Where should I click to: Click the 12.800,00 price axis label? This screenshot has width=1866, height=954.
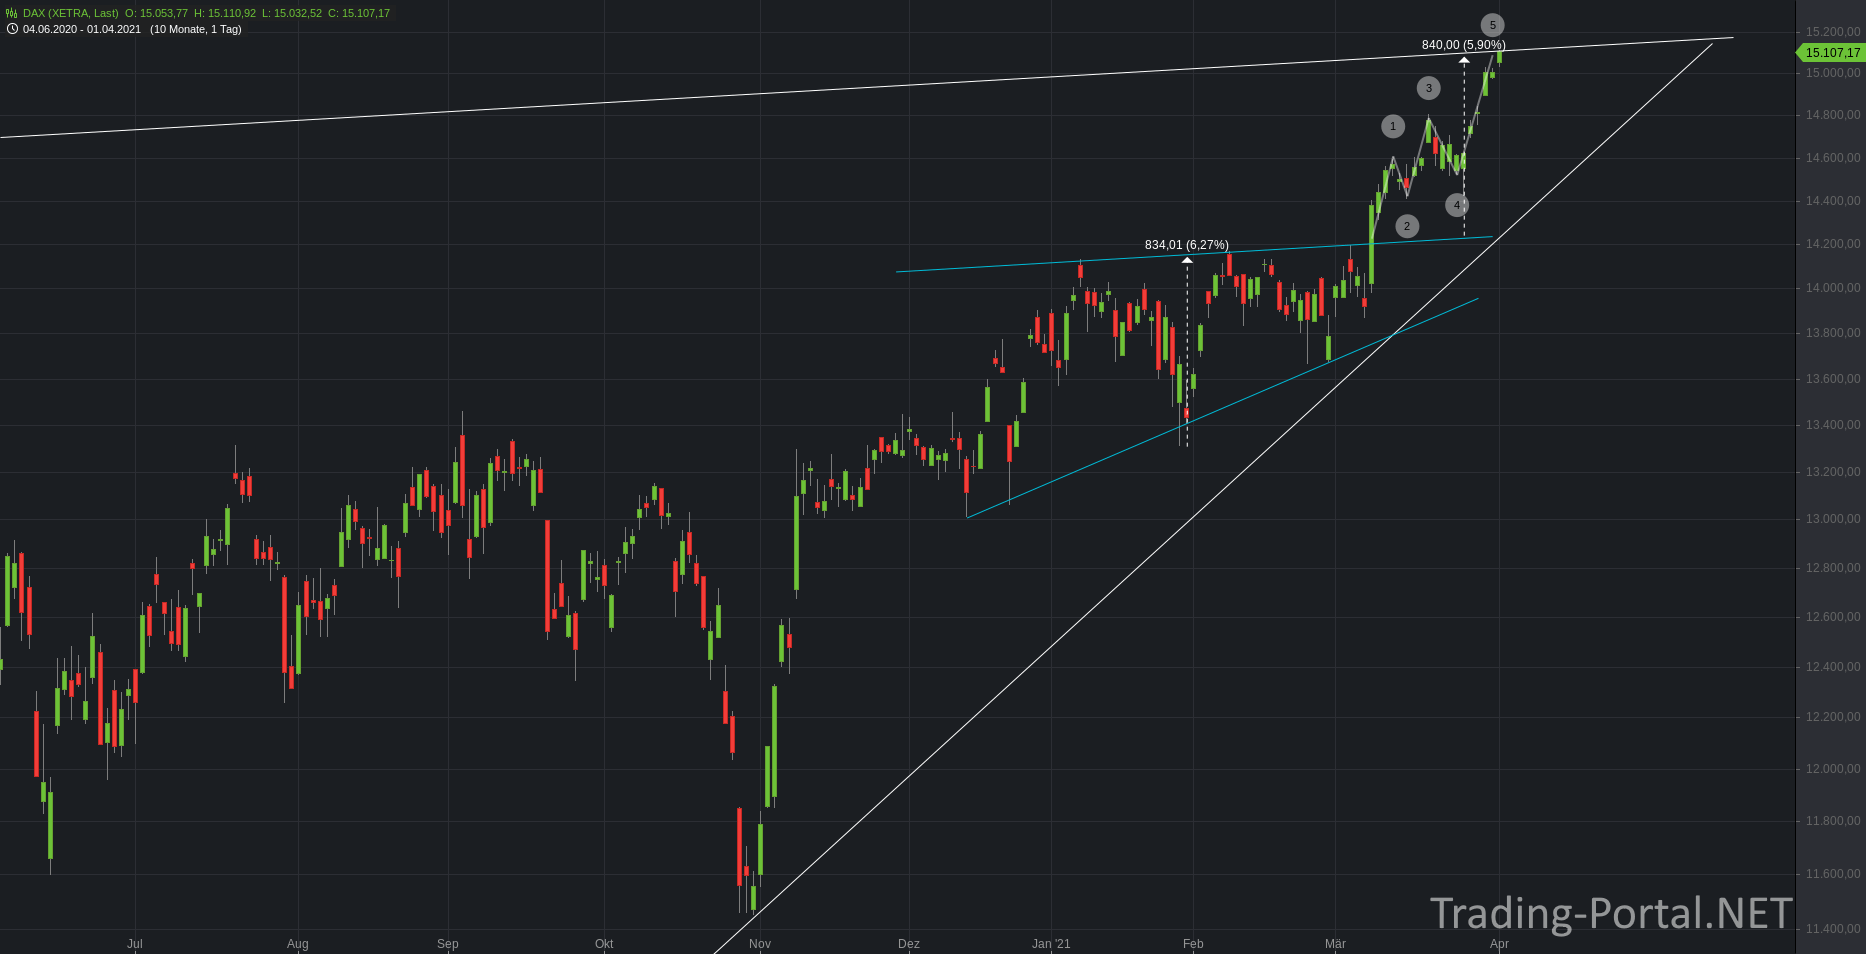pyautogui.click(x=1833, y=568)
